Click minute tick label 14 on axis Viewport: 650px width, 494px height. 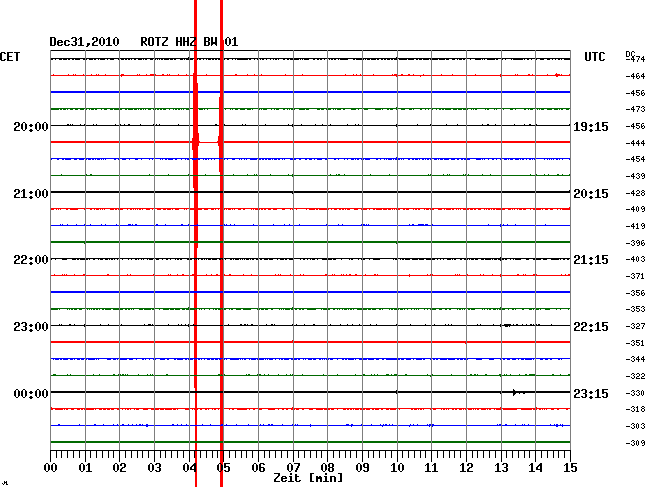coord(535,468)
